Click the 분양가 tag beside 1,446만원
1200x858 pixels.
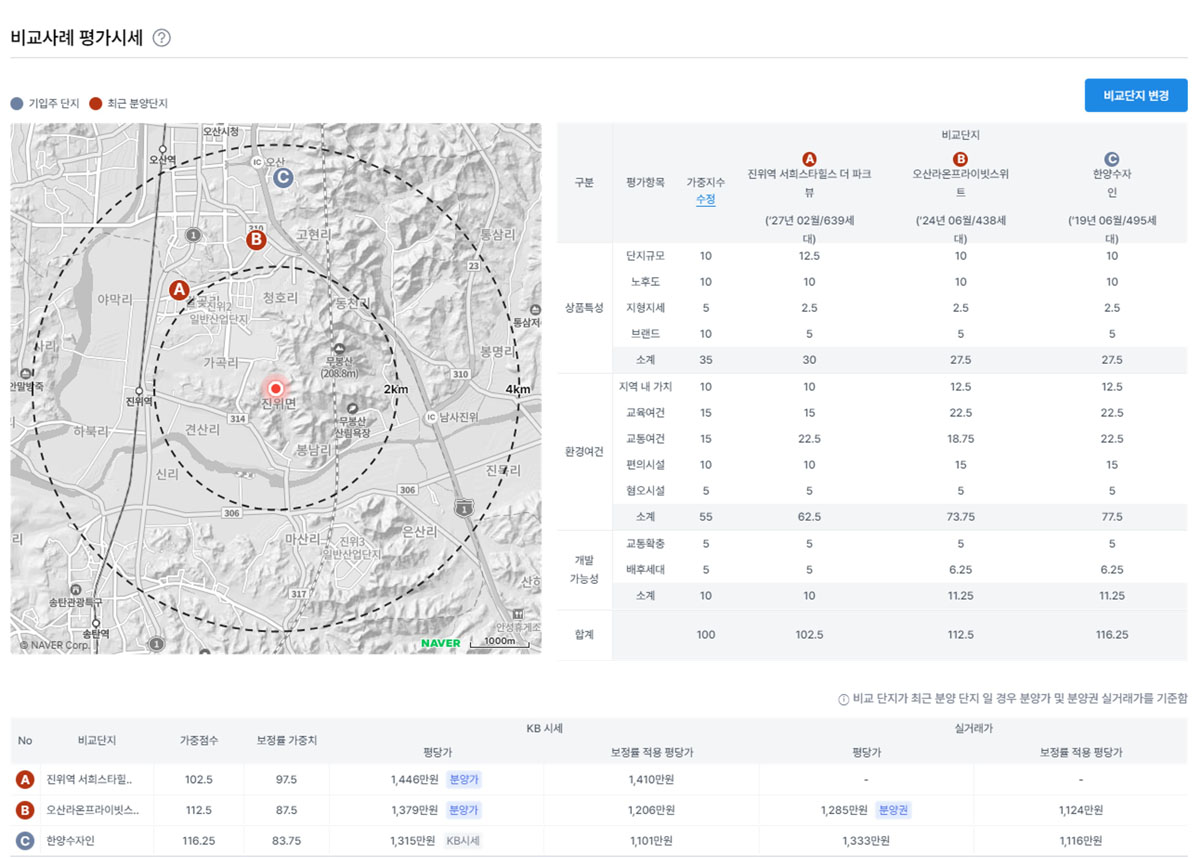click(463, 780)
